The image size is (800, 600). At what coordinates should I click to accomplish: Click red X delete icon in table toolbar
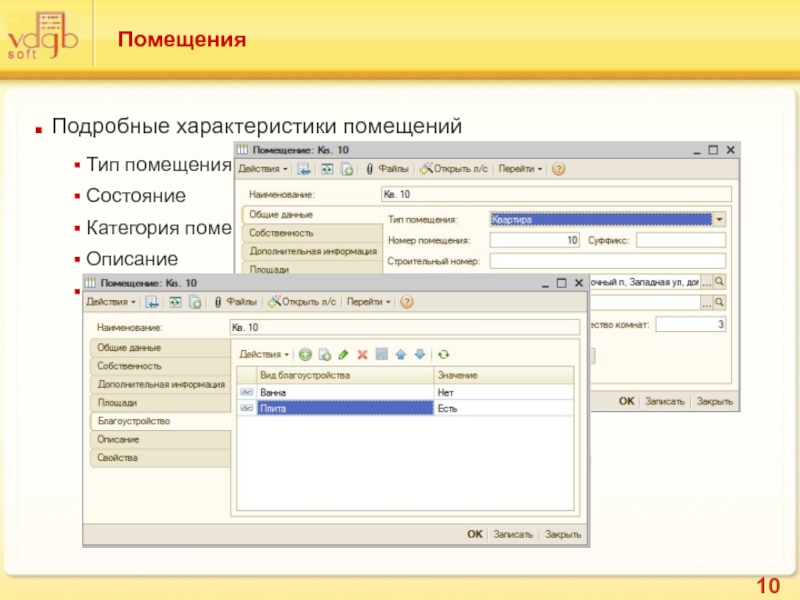click(362, 354)
